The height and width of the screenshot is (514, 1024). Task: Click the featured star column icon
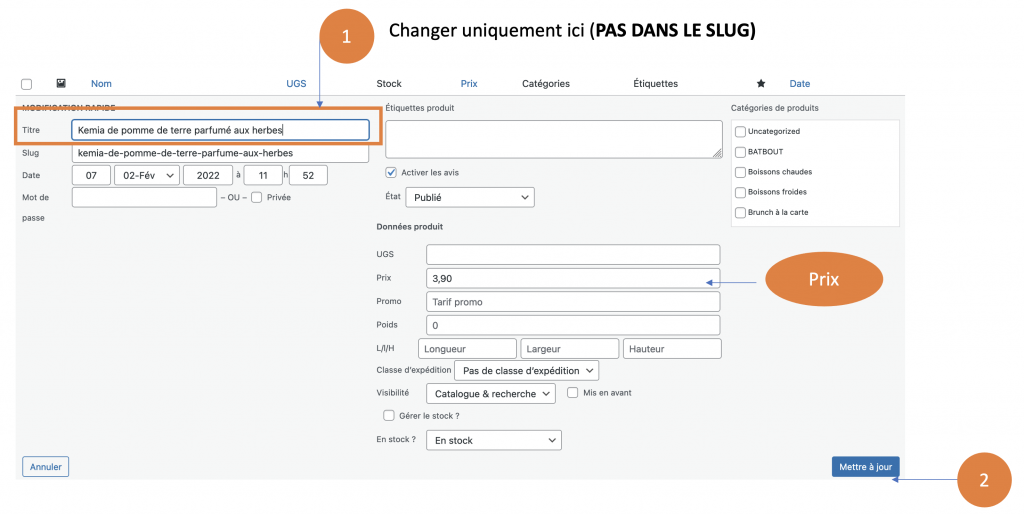click(761, 84)
